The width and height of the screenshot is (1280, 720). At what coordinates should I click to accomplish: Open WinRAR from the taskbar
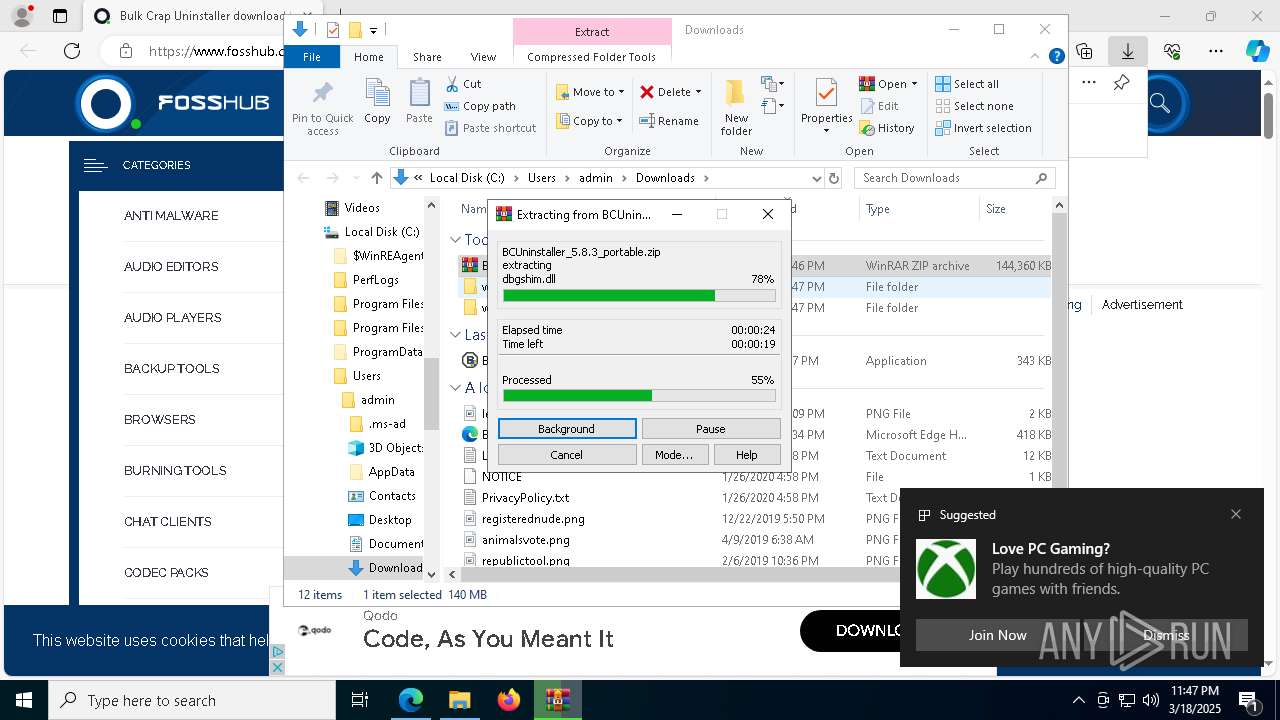(557, 700)
